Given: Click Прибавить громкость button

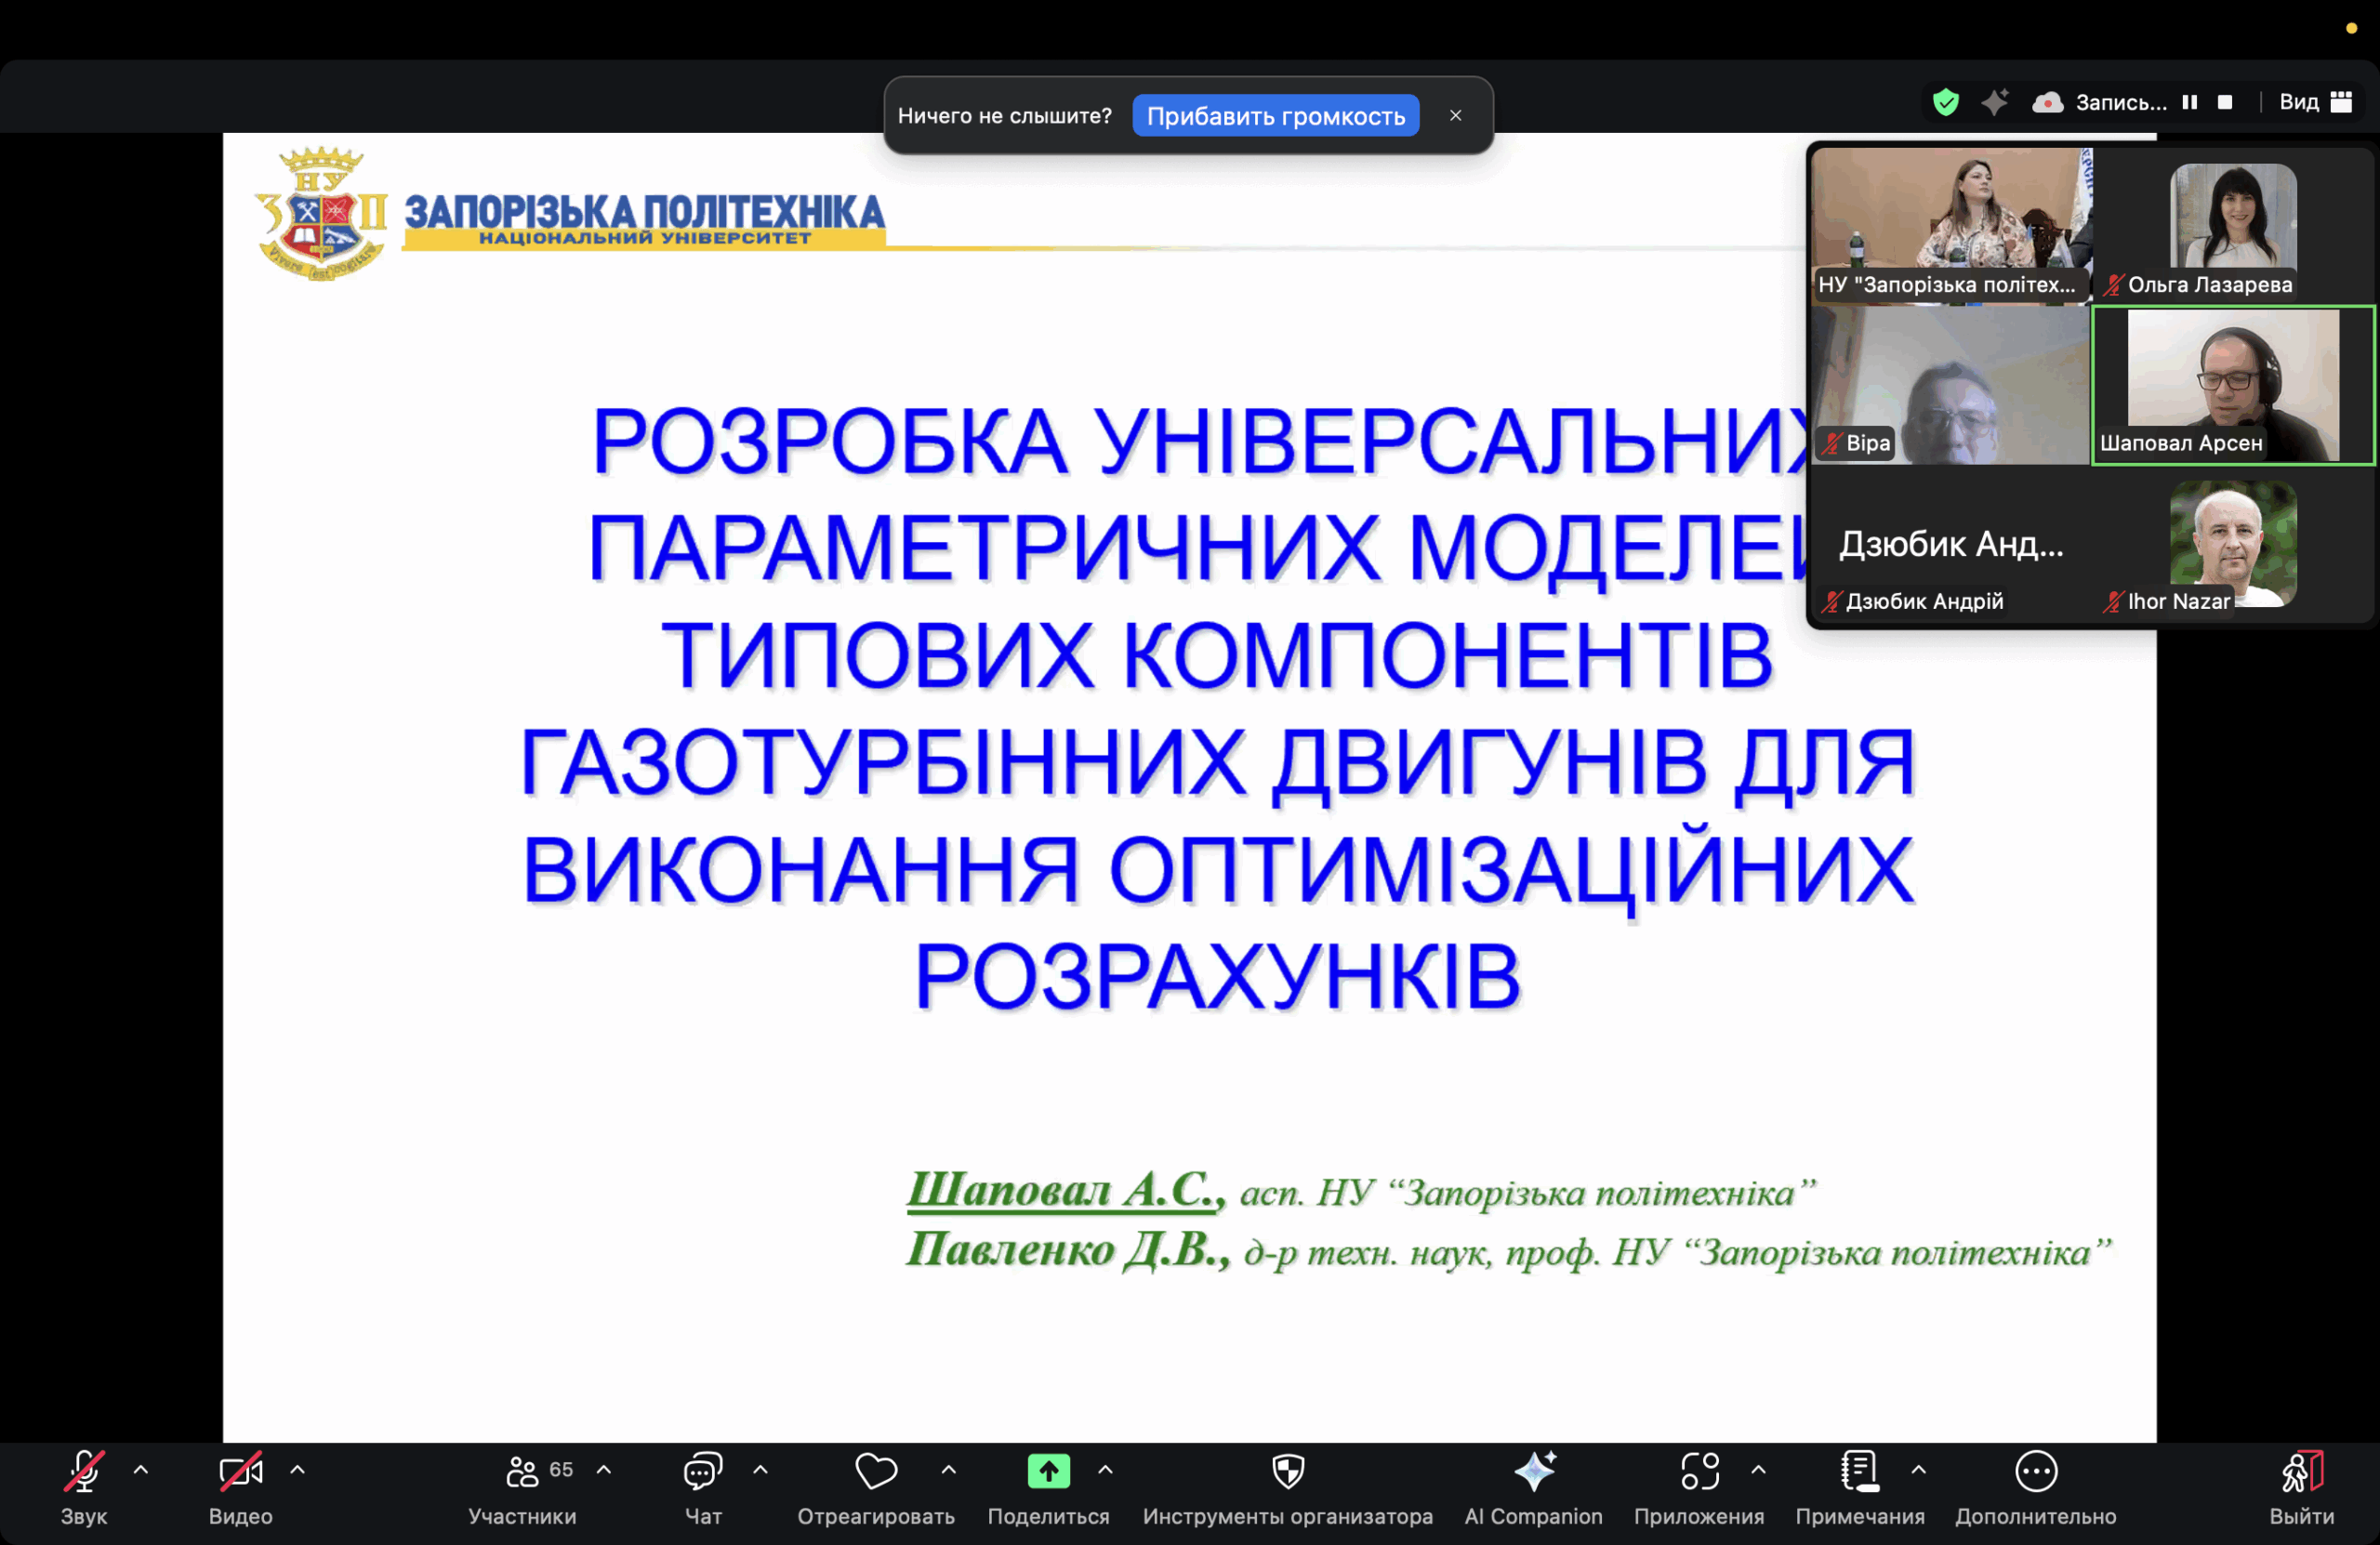Looking at the screenshot, I should tap(1275, 116).
